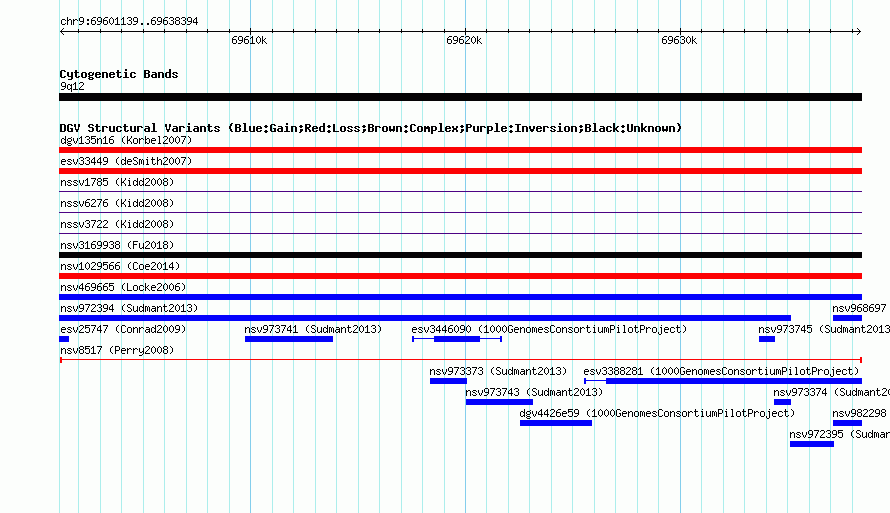
Task: Click the blue feature glyph under esv3446090
Action: coord(457,339)
